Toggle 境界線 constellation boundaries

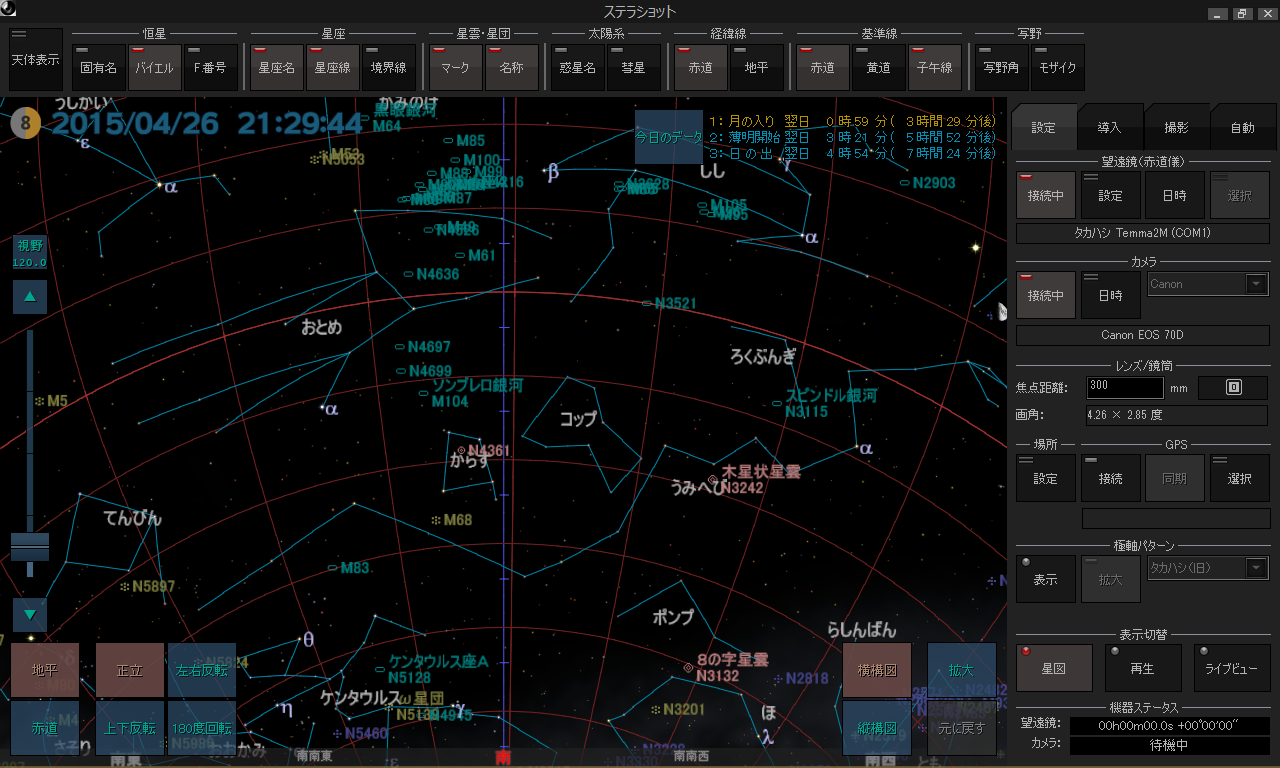click(x=389, y=68)
